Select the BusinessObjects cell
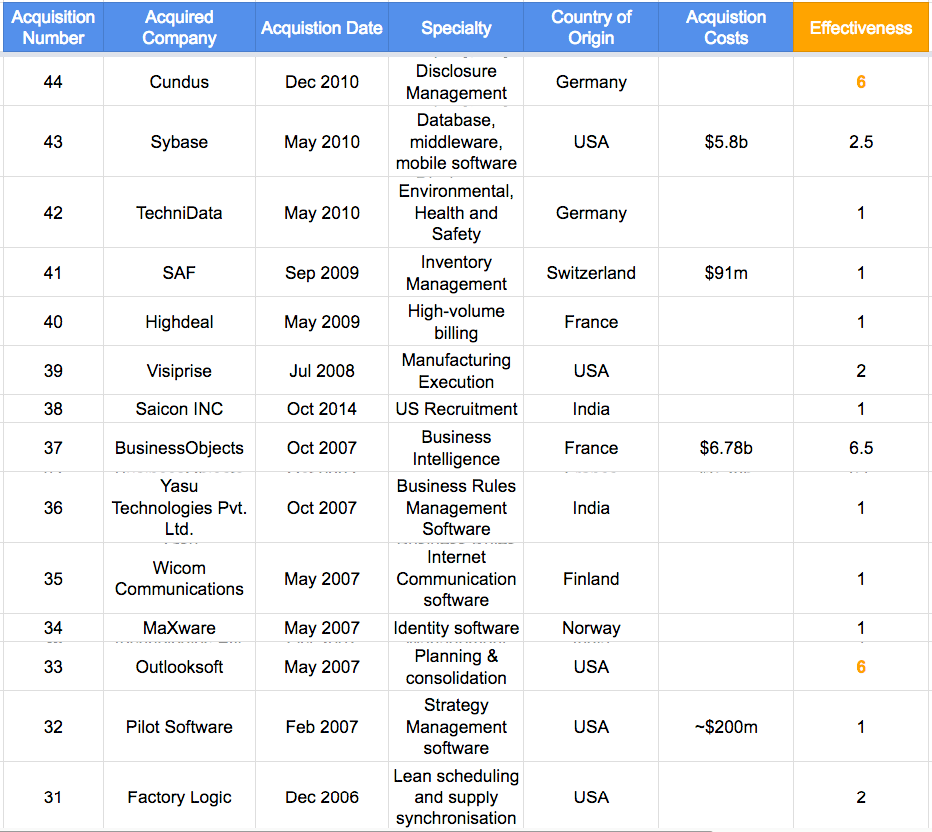Screen dimensions: 932x832 pyautogui.click(x=179, y=447)
